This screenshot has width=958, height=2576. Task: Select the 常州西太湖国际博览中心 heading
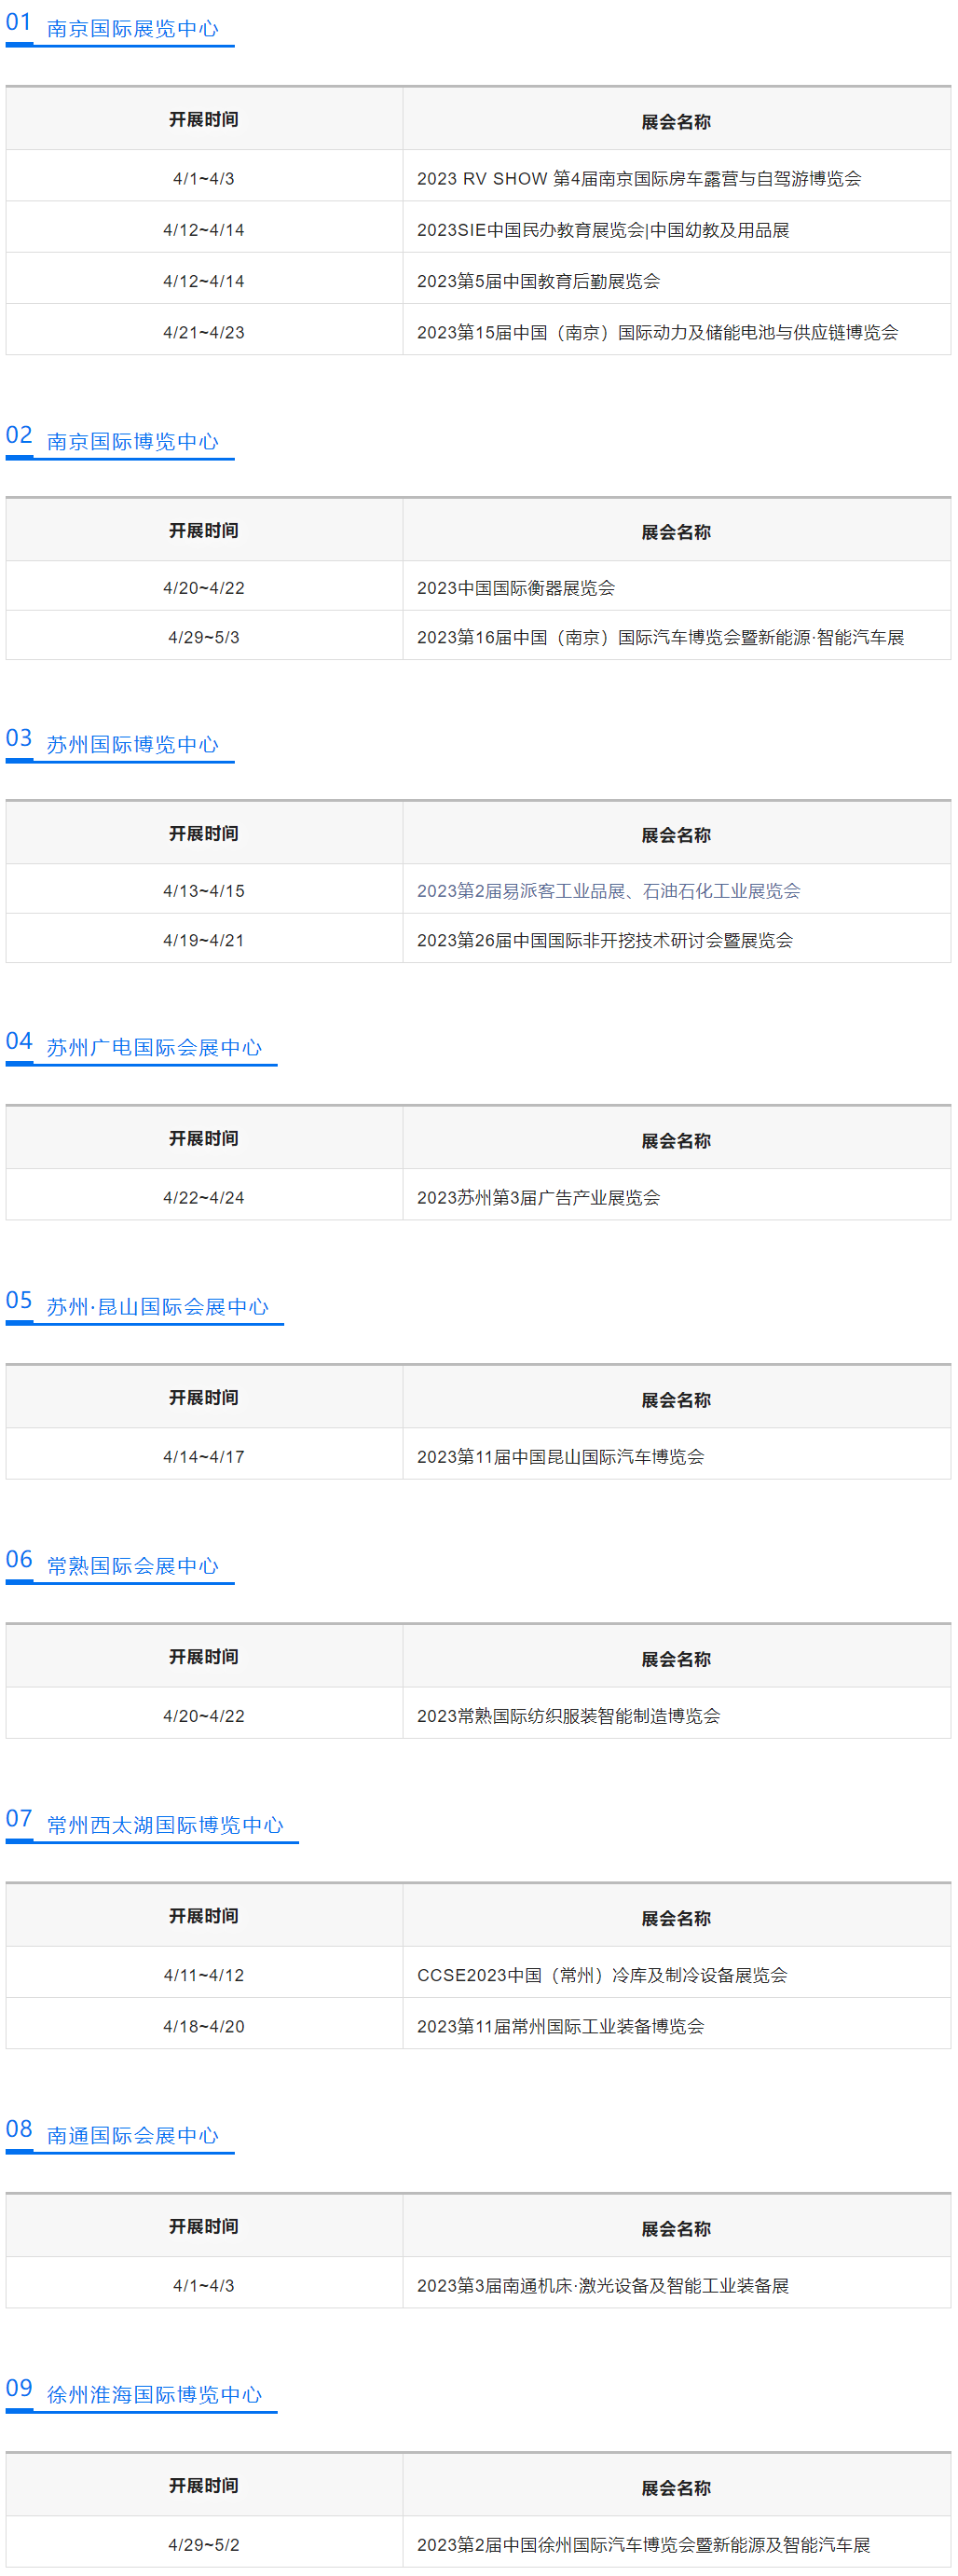(x=165, y=1824)
